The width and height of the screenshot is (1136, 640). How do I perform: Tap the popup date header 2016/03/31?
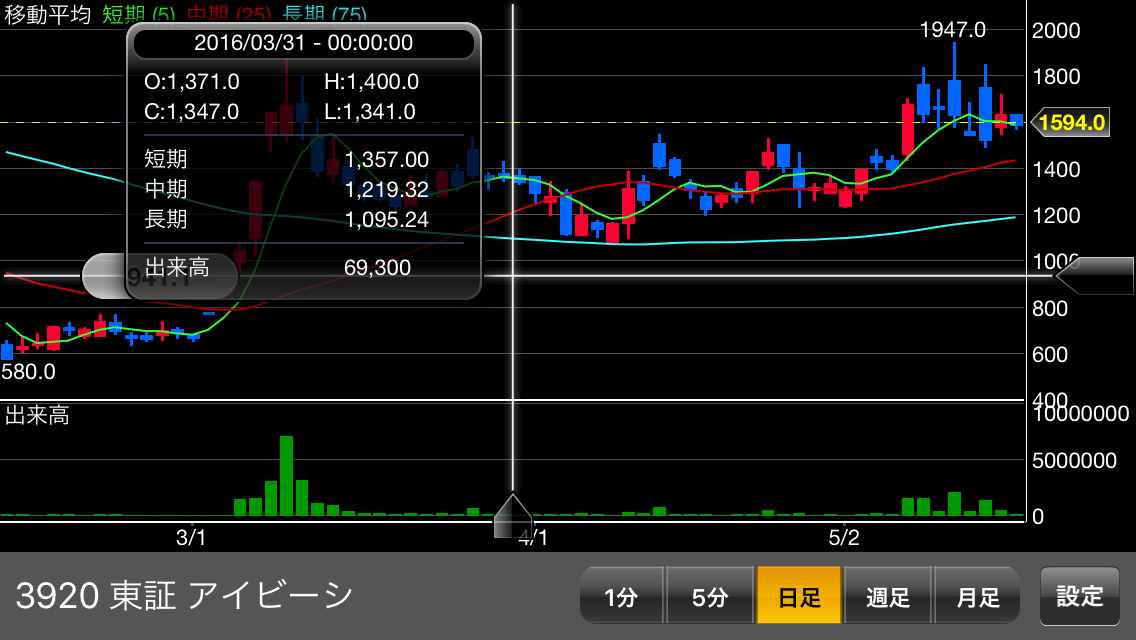pyautogui.click(x=303, y=43)
